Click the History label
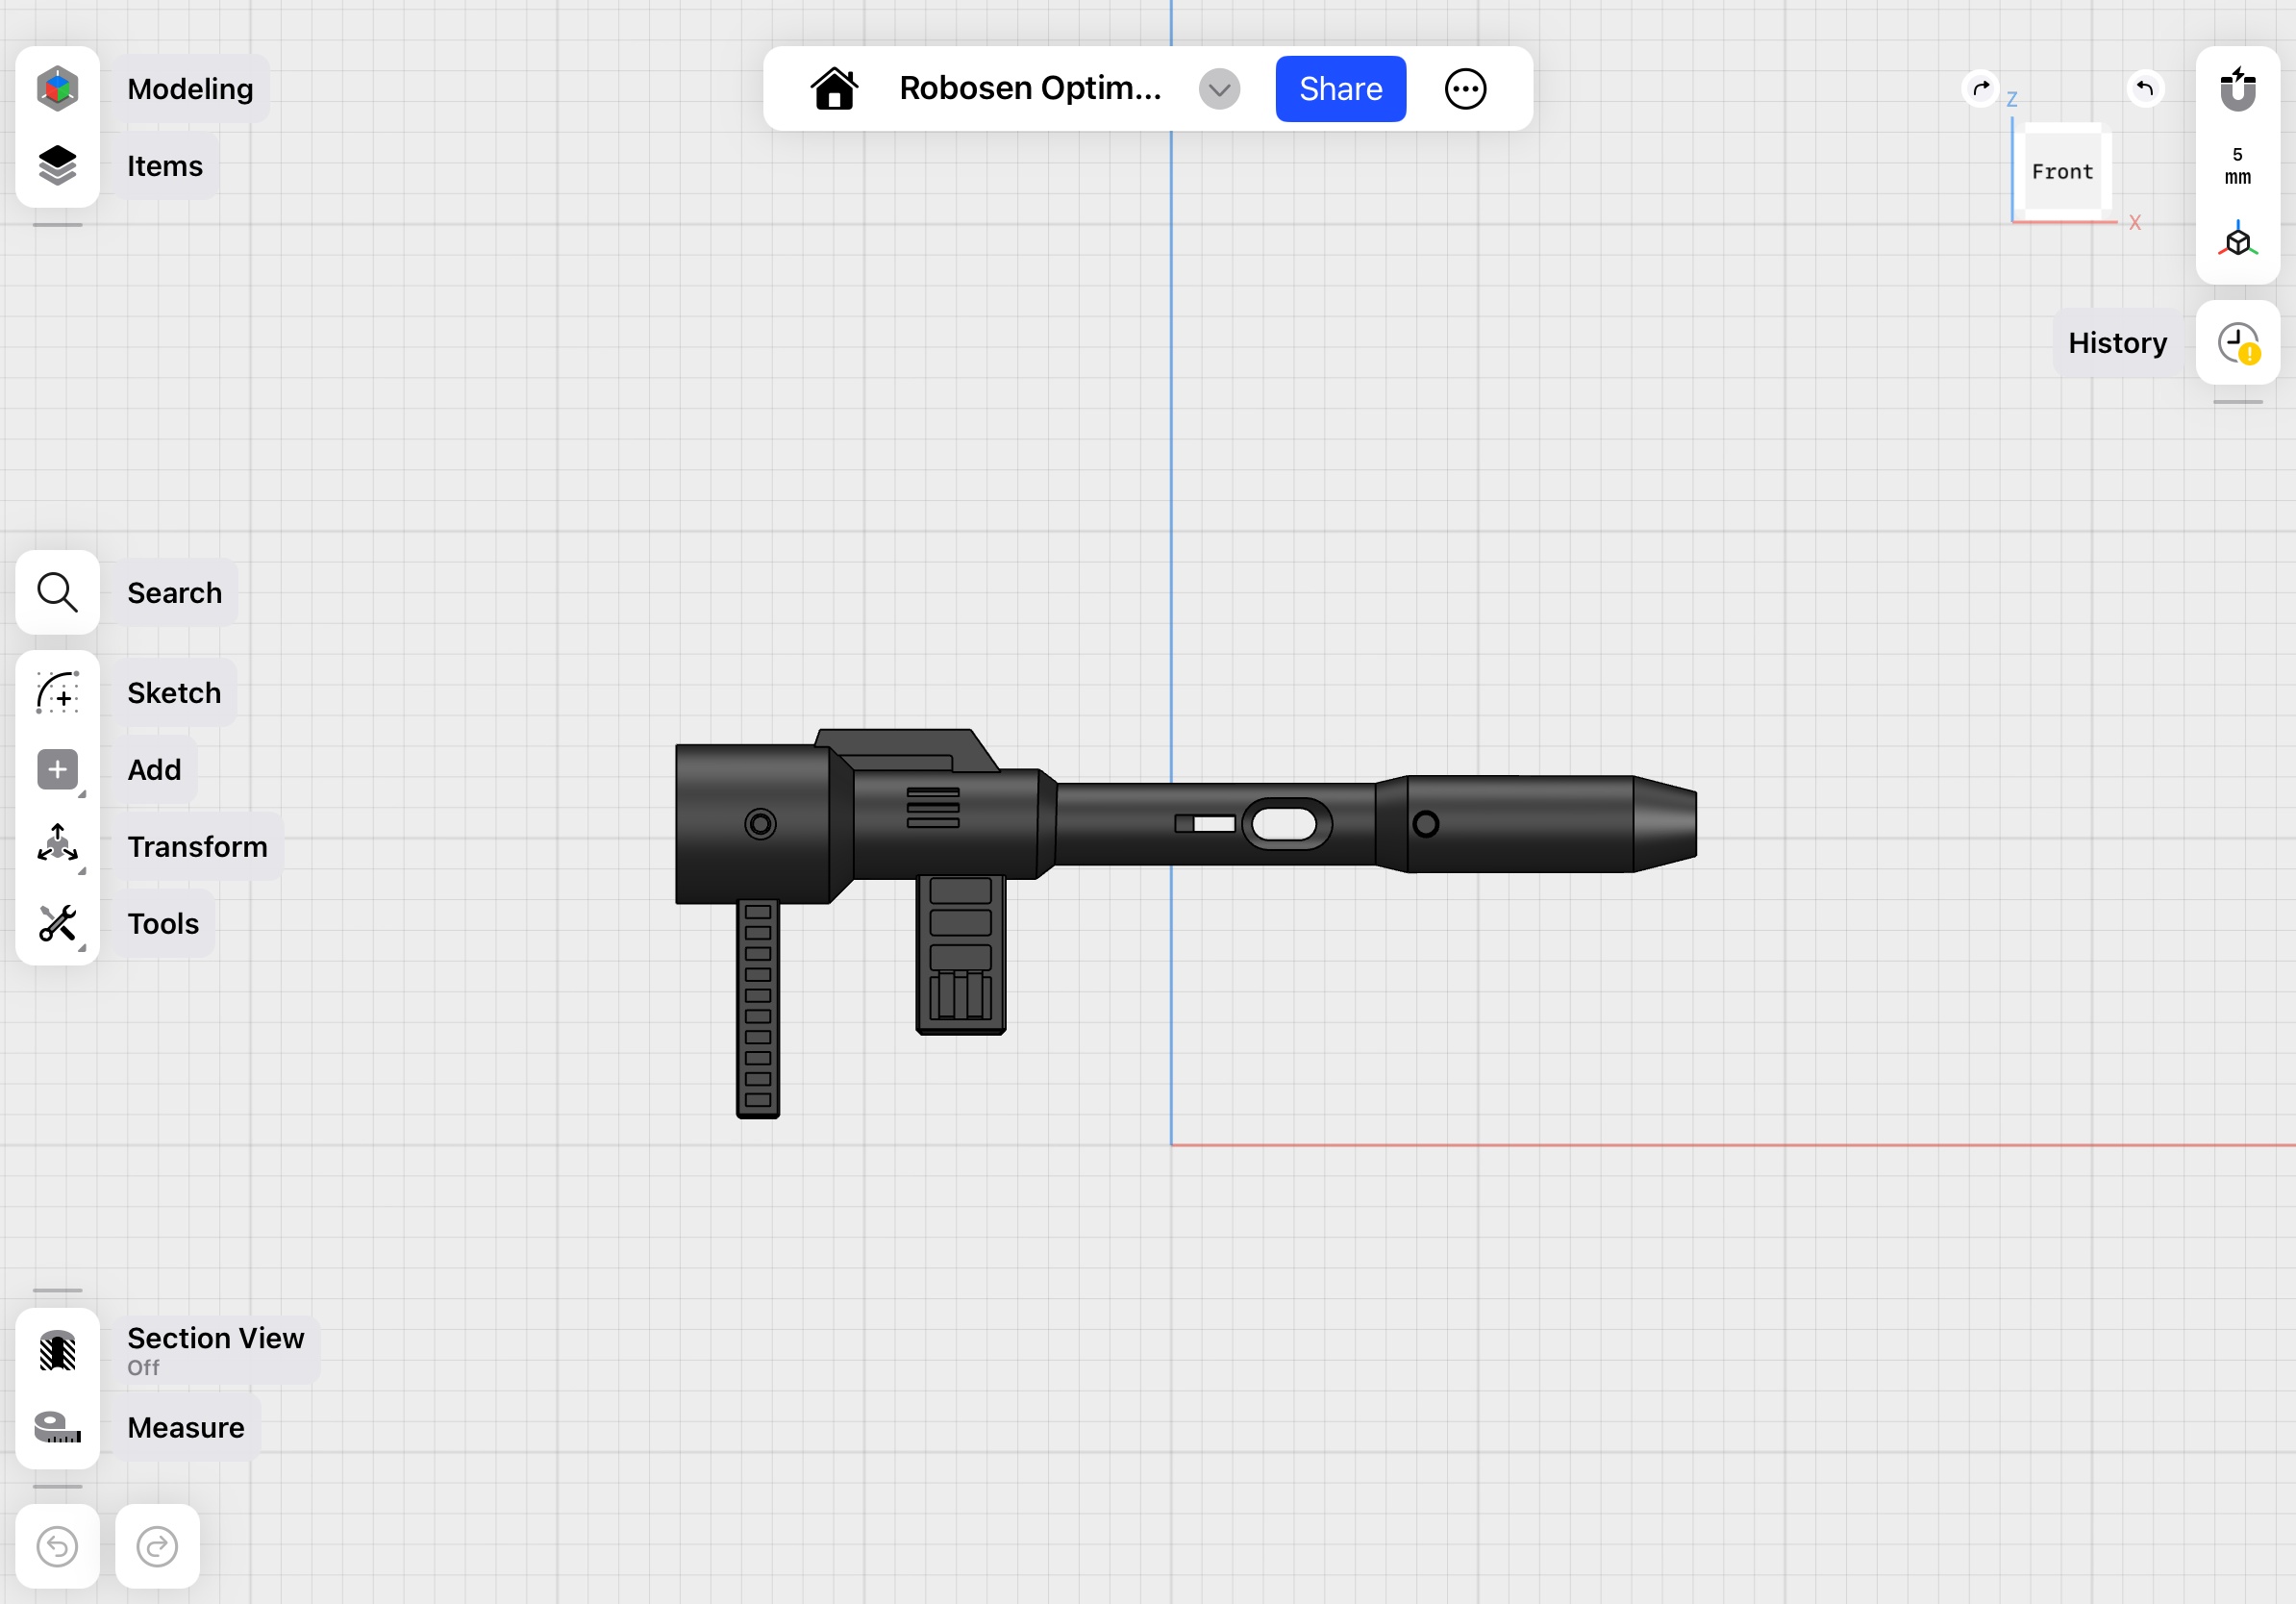The image size is (2296, 1604). point(2117,343)
